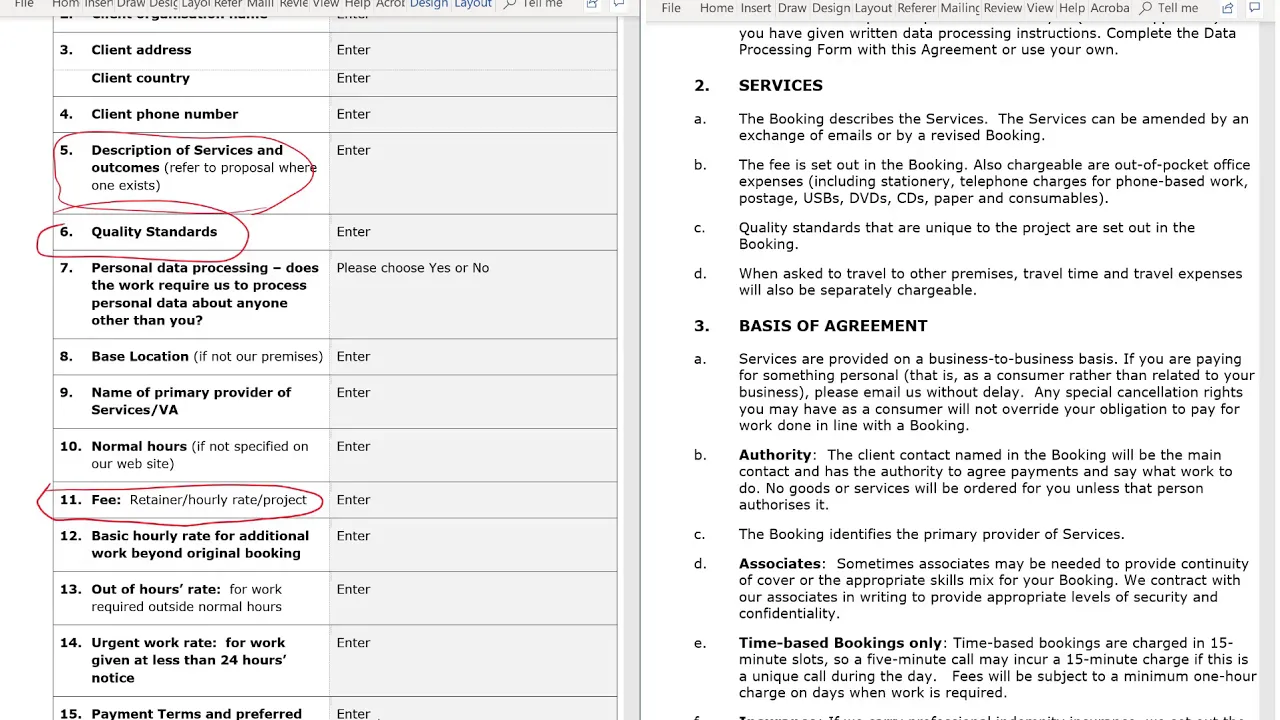Open the Comments icon in right Word window
The width and height of the screenshot is (1280, 720).
(x=1256, y=8)
